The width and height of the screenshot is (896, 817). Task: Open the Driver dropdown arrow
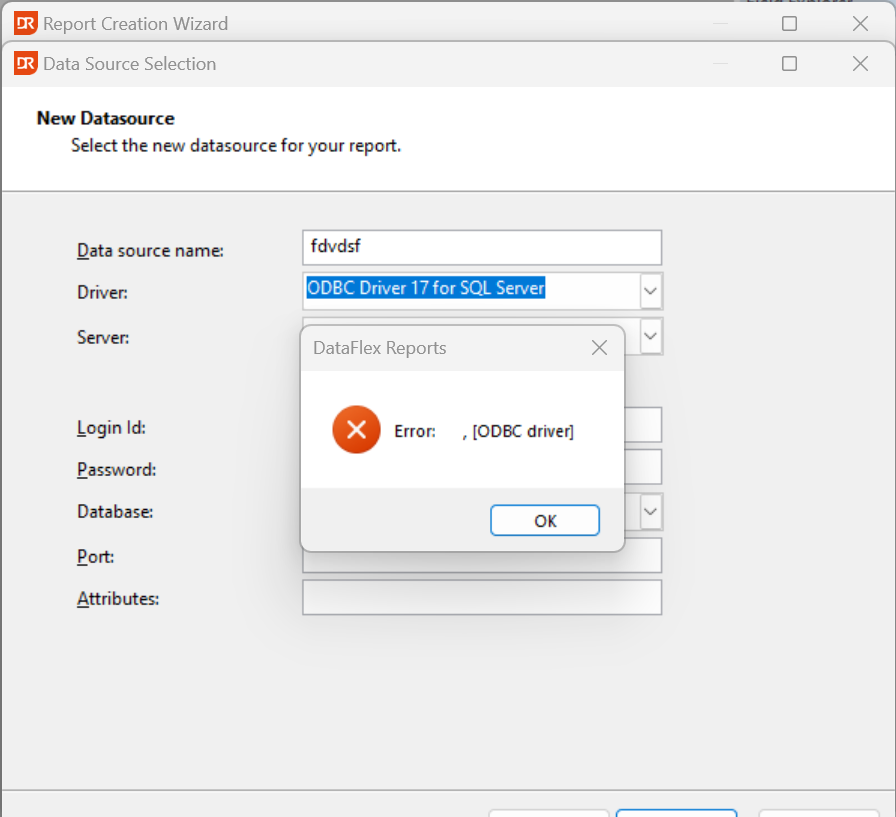pos(650,291)
